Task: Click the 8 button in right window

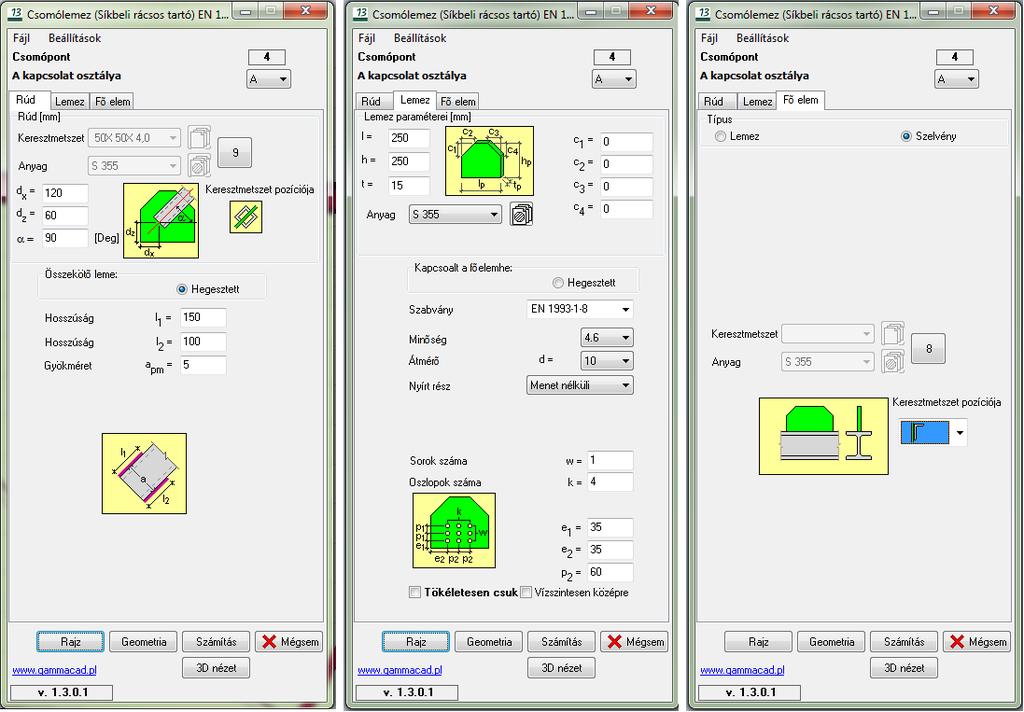Action: pyautogui.click(x=929, y=348)
